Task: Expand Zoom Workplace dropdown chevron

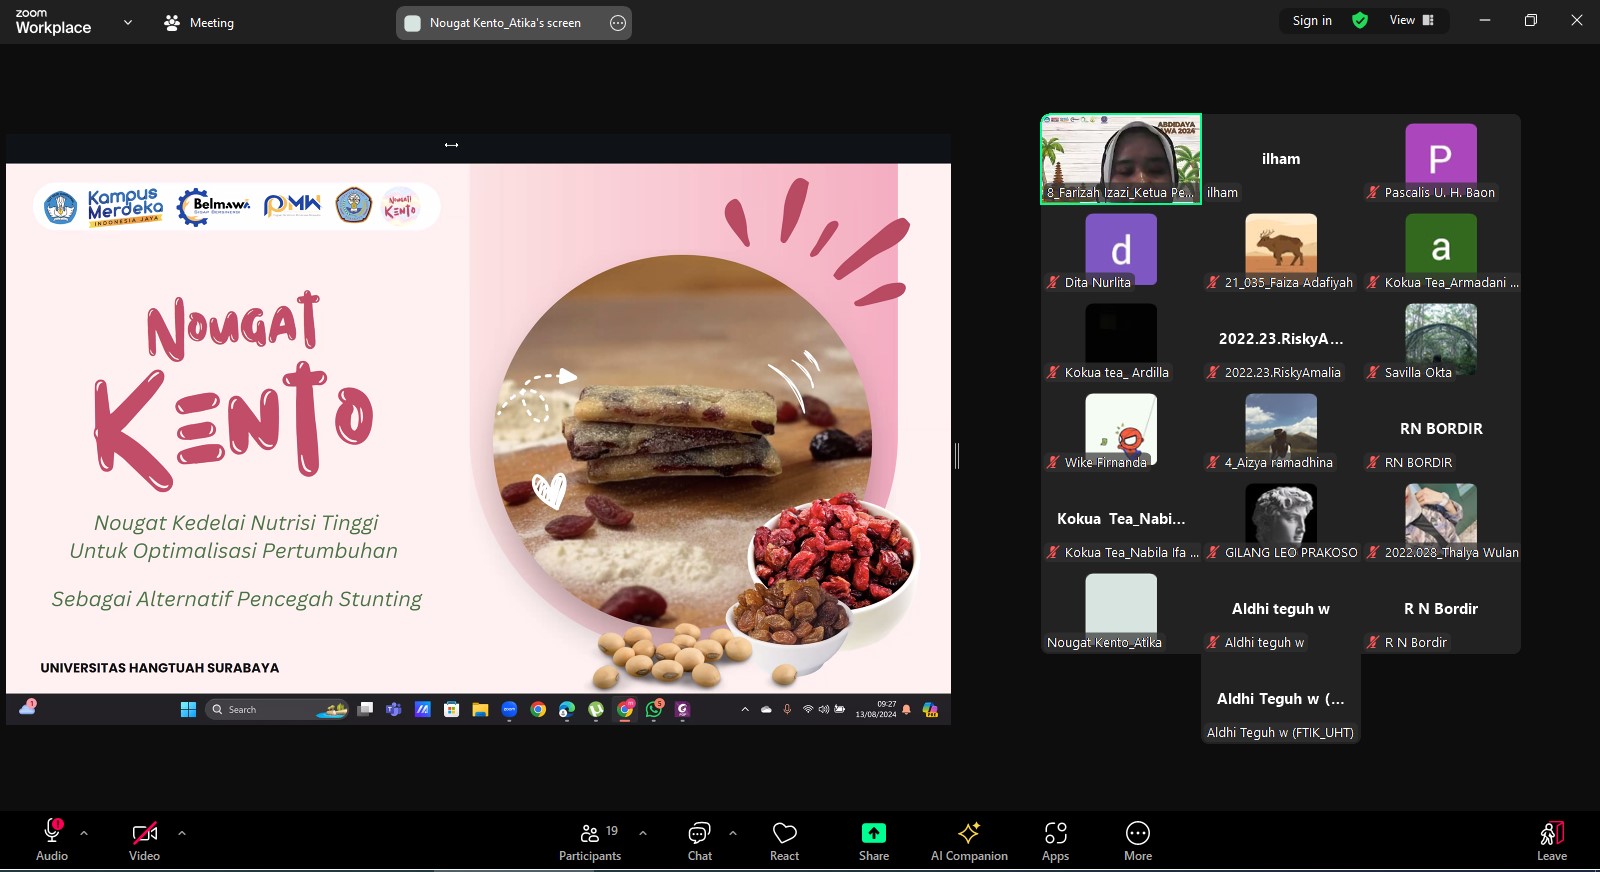Action: 127,22
